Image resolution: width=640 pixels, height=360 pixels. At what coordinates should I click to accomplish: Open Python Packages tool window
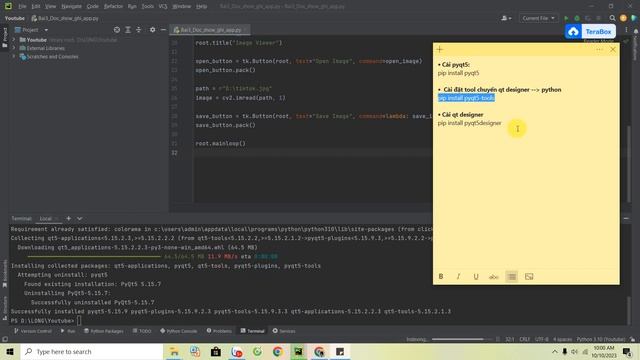click(104, 331)
